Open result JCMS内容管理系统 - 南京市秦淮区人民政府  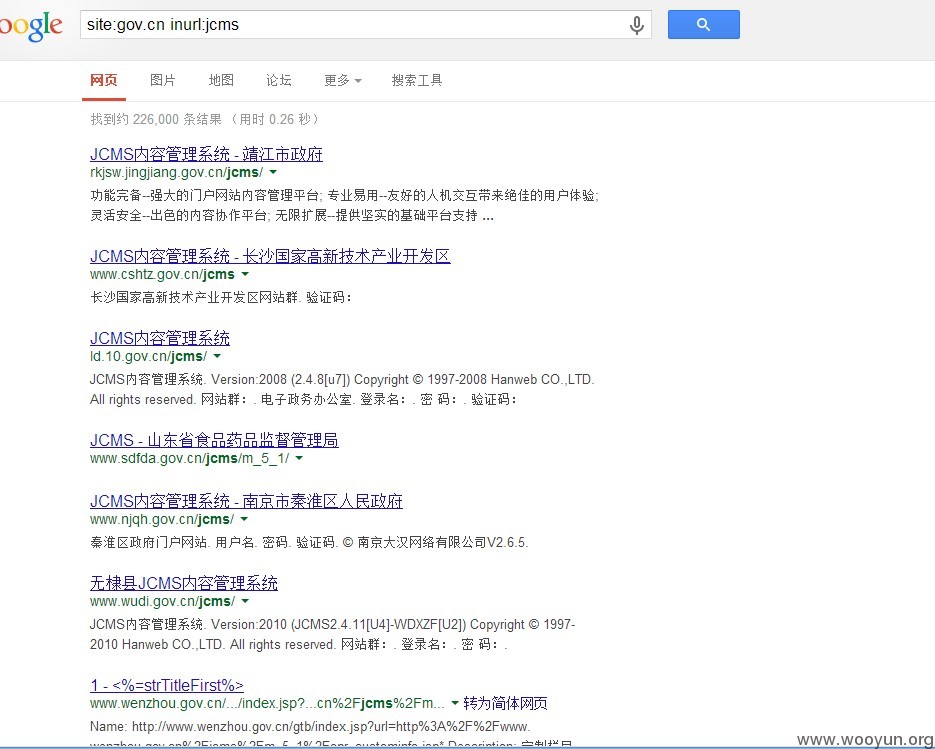click(x=246, y=501)
